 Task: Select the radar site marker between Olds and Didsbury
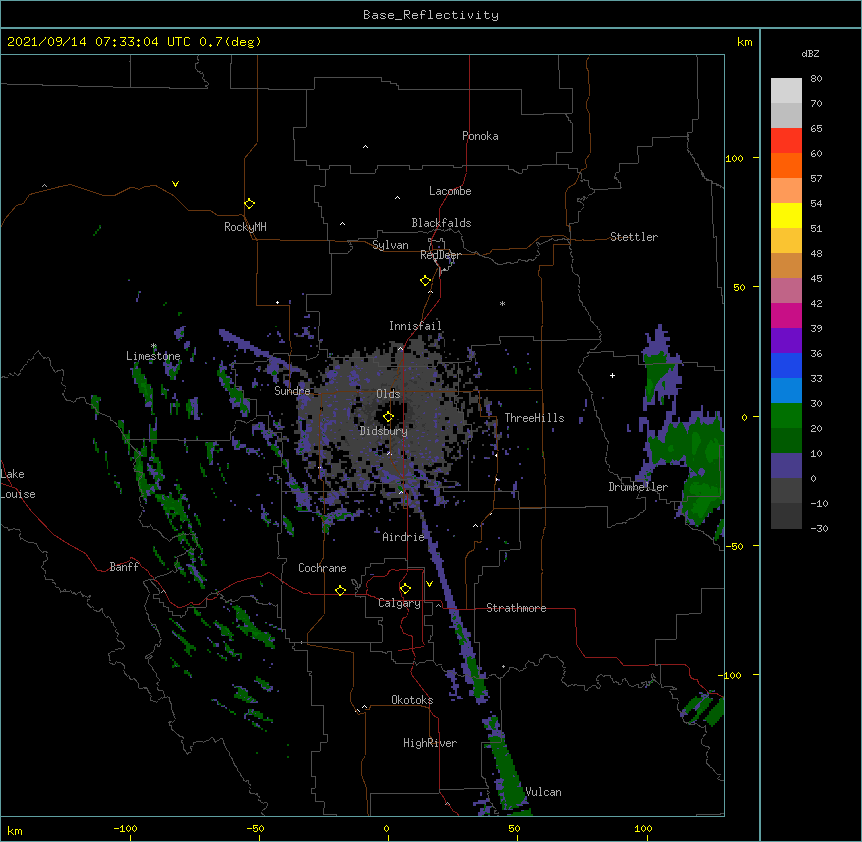(388, 417)
